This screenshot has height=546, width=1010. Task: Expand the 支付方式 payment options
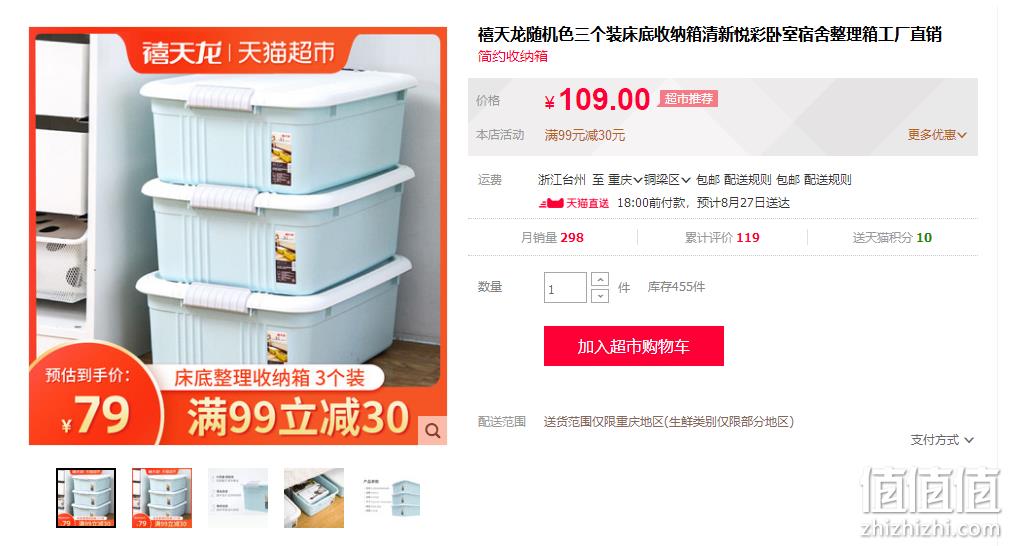click(941, 440)
